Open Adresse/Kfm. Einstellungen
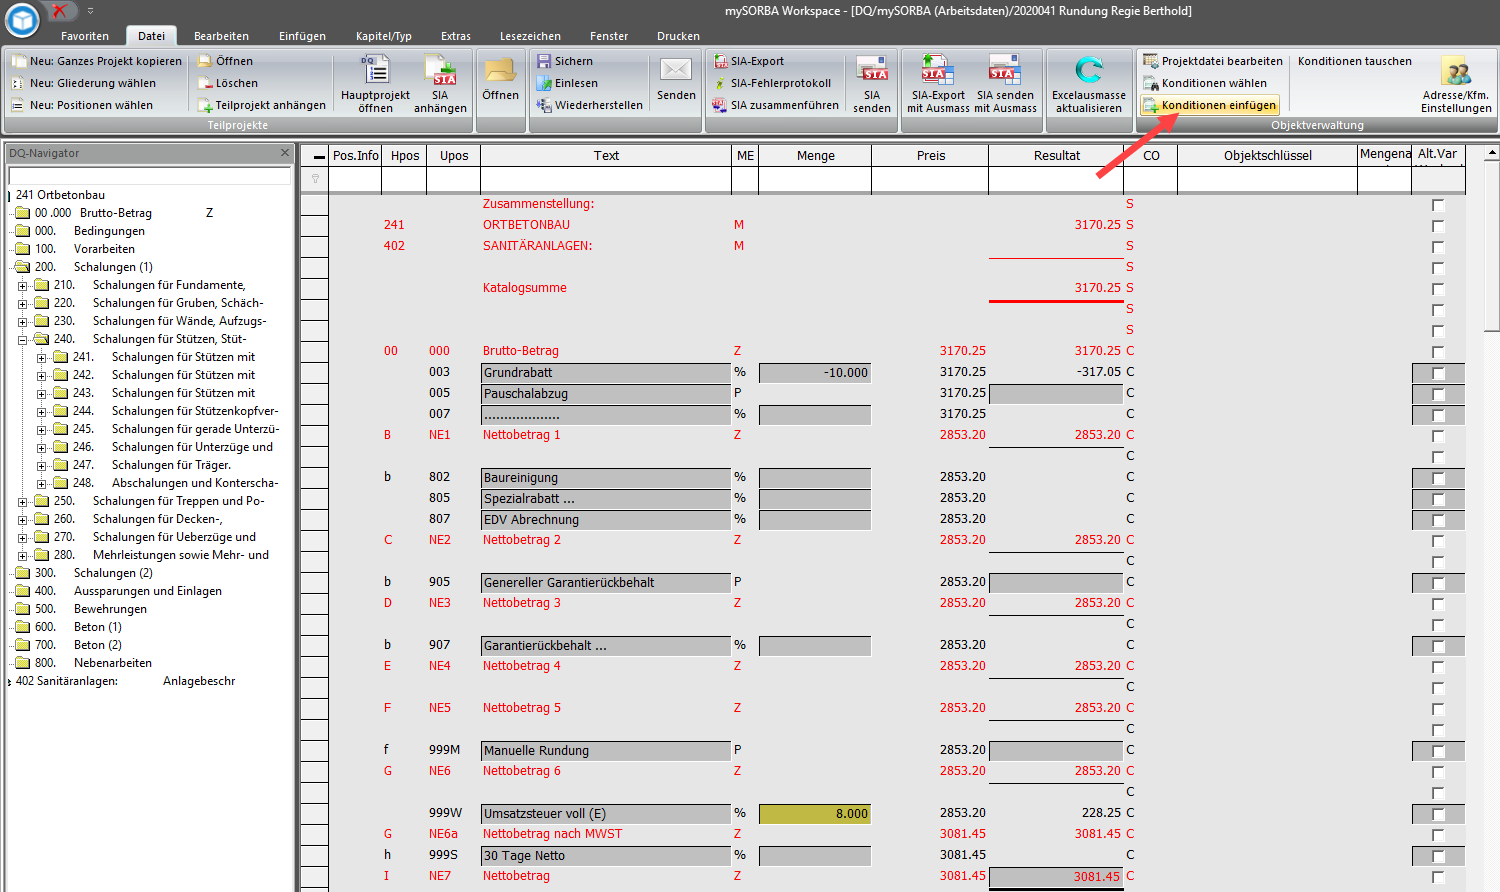This screenshot has width=1500, height=892. pyautogui.click(x=1456, y=72)
